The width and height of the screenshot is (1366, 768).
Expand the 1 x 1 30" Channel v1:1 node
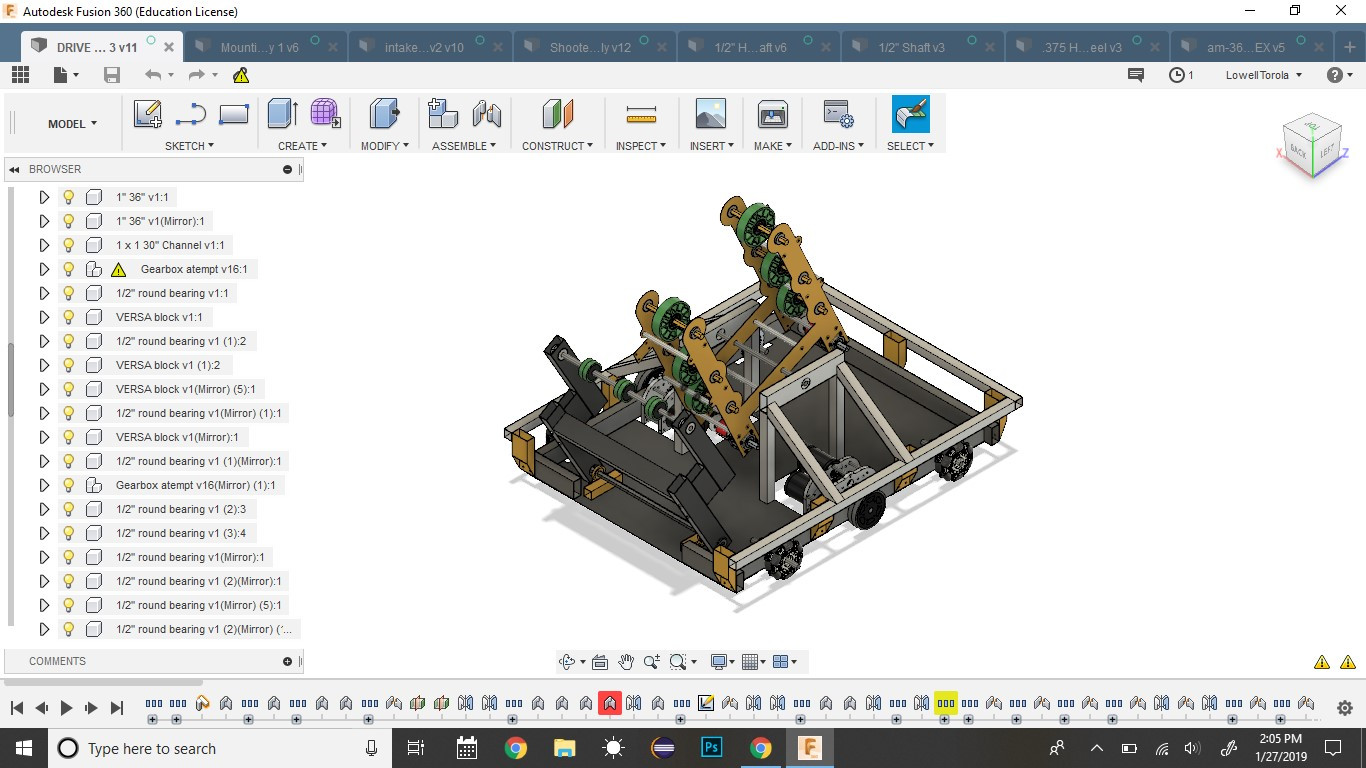[x=44, y=245]
